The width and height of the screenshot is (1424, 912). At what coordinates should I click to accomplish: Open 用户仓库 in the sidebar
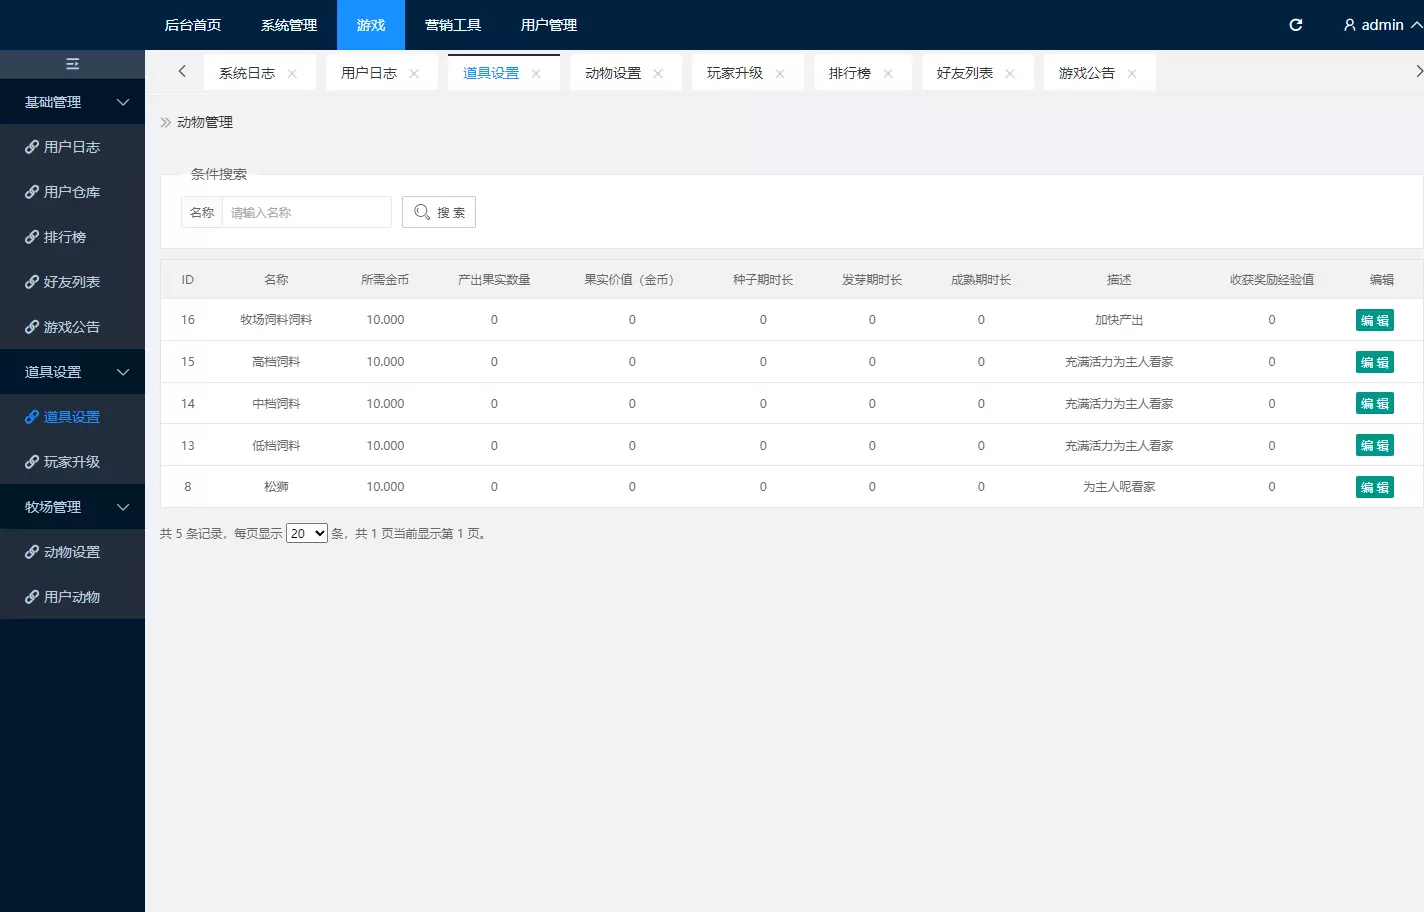pyautogui.click(x=72, y=192)
